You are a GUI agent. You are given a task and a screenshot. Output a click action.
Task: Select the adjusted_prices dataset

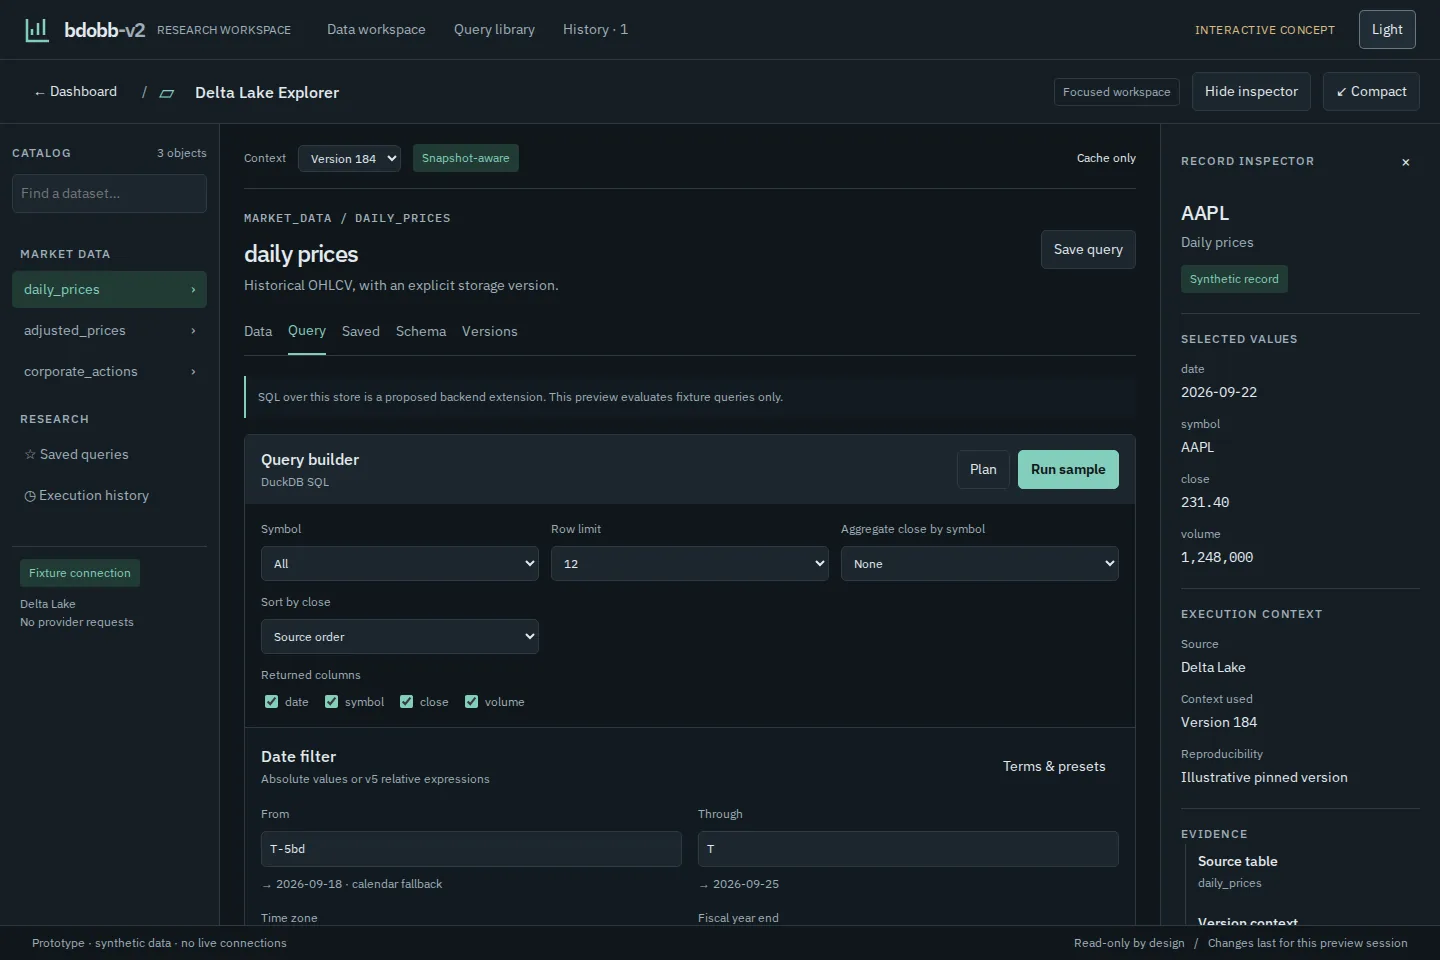[x=109, y=331]
